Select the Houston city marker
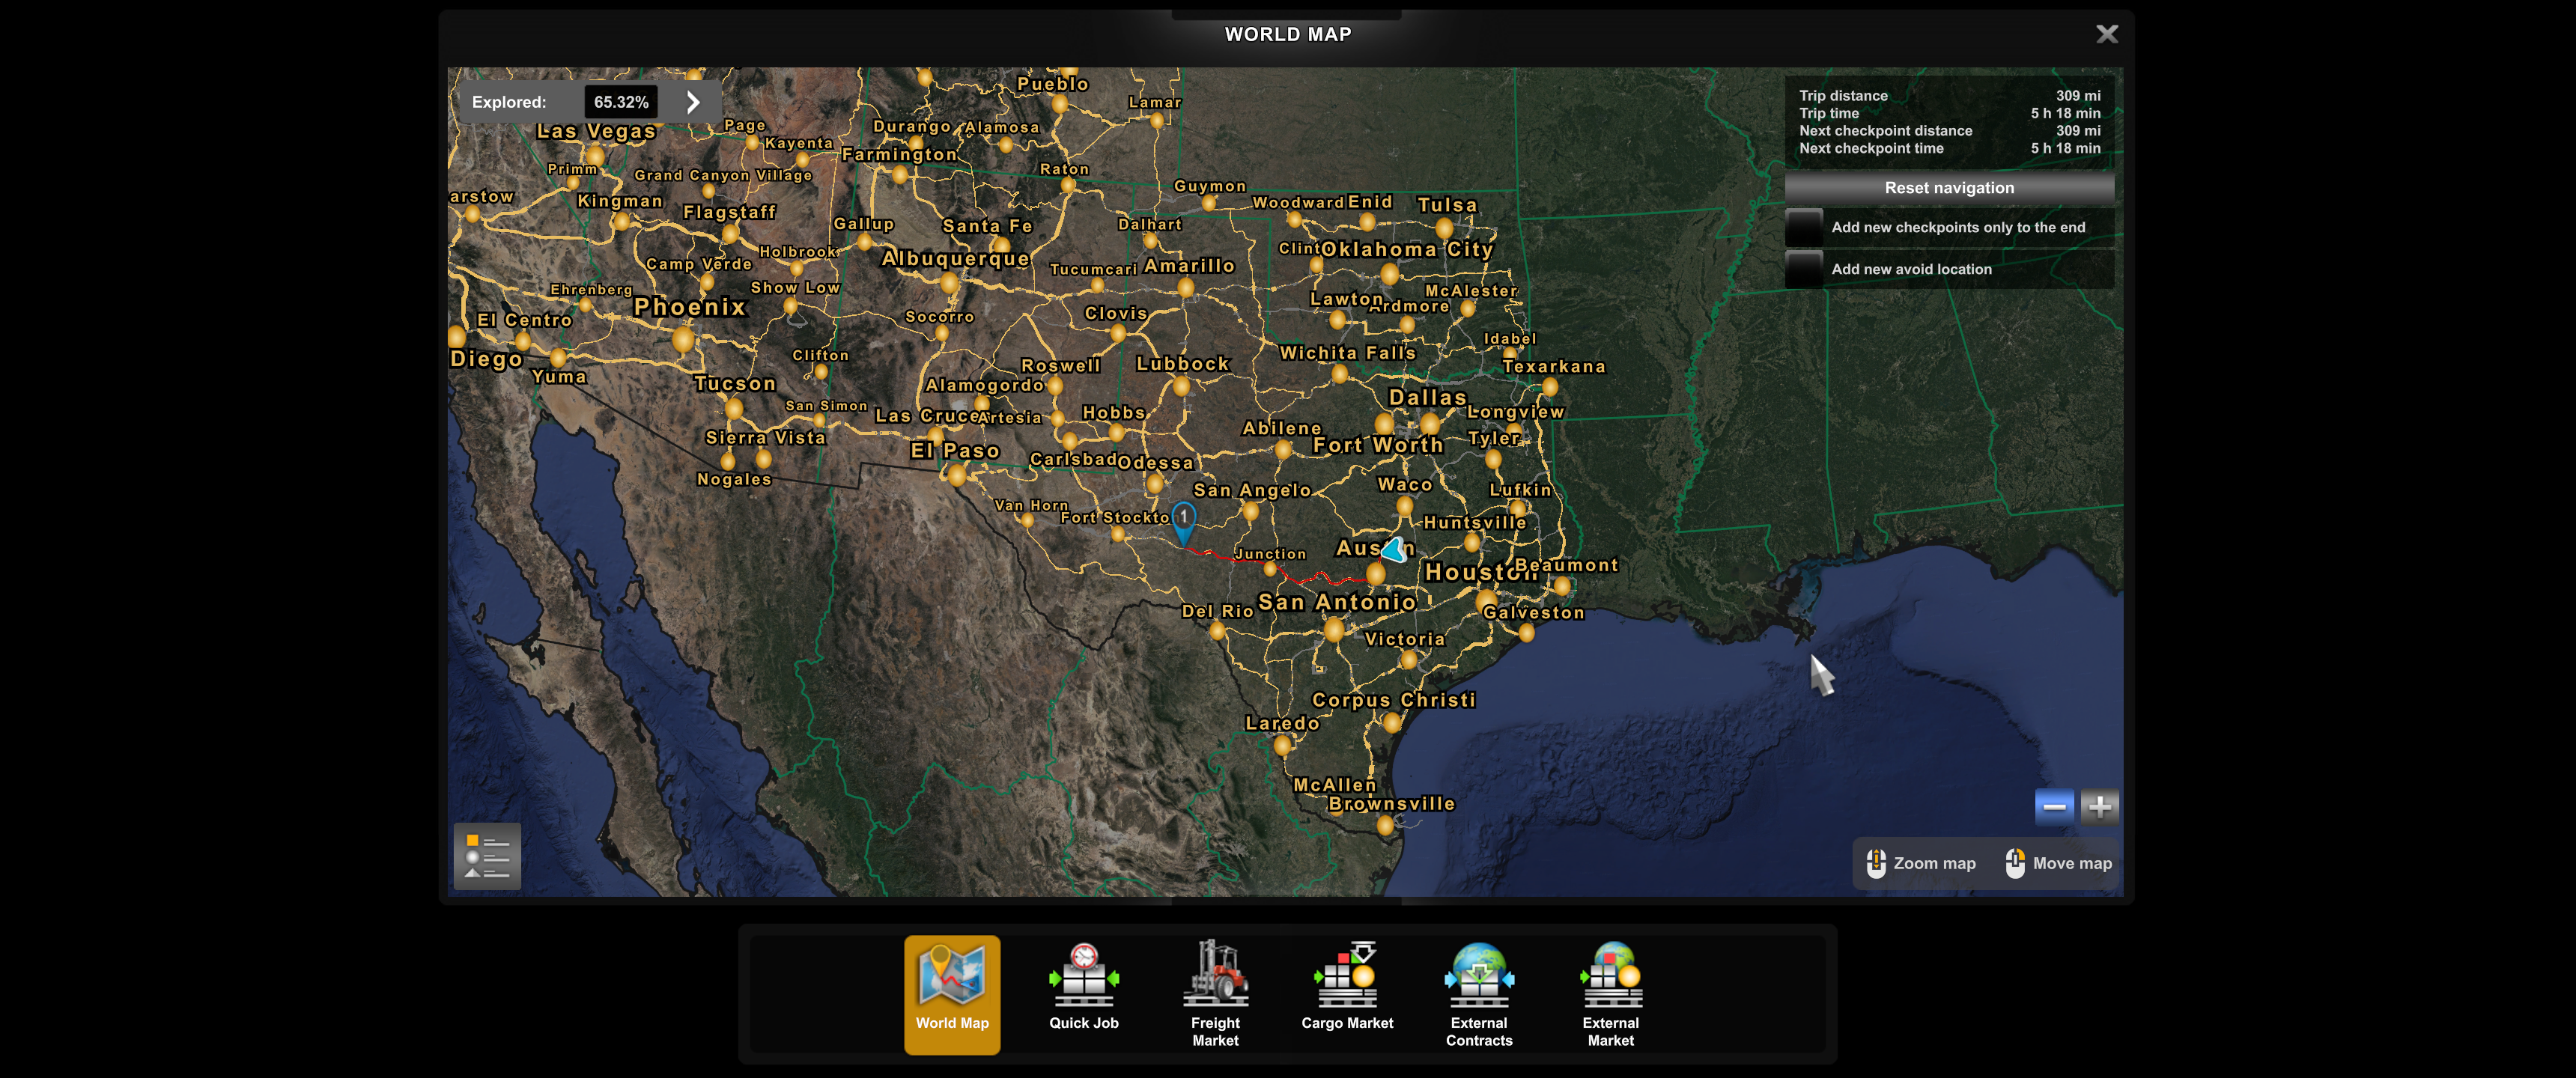Screen dimensions: 2576x1078 pos(1486,599)
